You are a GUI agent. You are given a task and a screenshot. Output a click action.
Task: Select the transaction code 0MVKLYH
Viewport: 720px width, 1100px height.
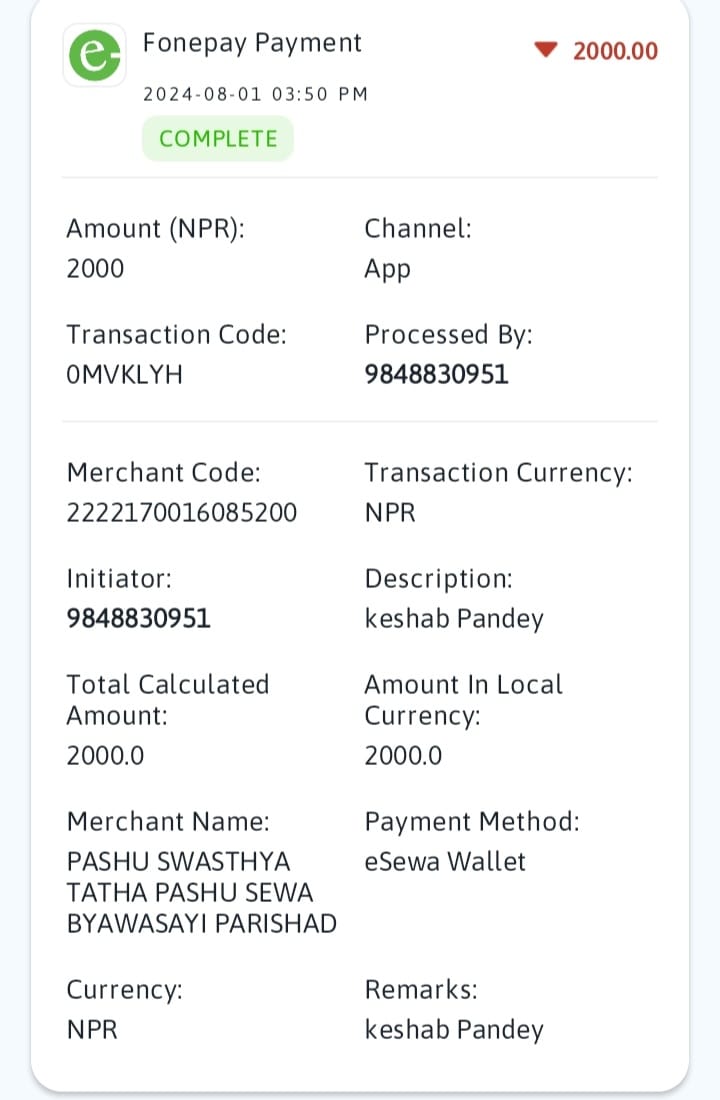pos(124,375)
